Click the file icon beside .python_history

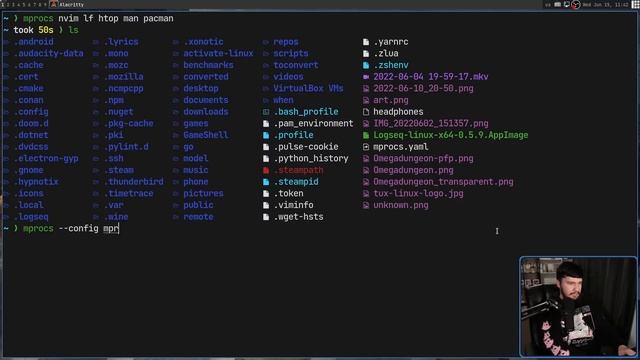click(x=266, y=159)
